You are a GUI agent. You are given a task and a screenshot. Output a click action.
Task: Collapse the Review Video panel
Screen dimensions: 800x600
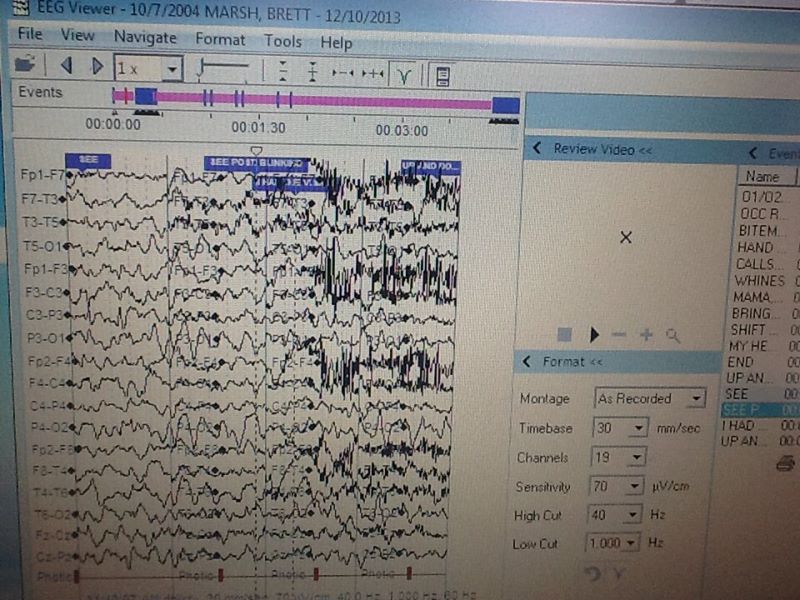pos(535,149)
